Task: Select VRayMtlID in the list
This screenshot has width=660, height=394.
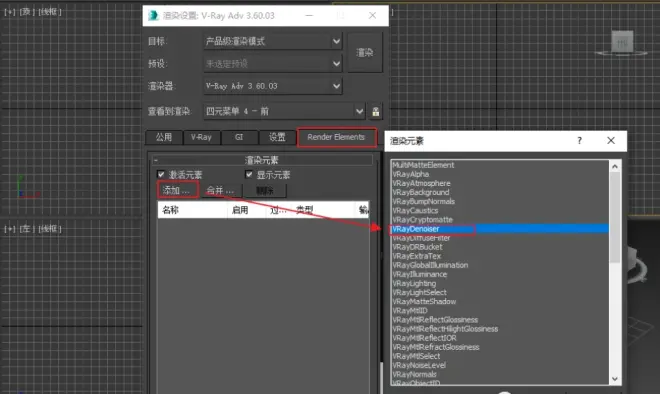Action: pos(410,311)
